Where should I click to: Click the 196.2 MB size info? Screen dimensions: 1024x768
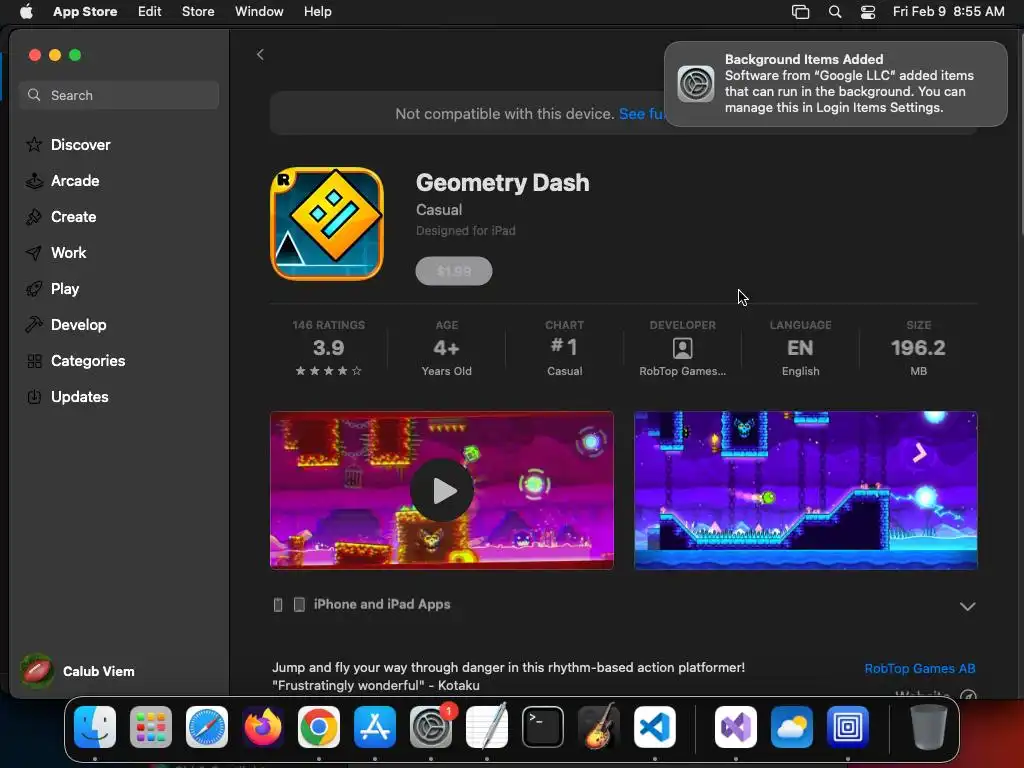tap(918, 348)
